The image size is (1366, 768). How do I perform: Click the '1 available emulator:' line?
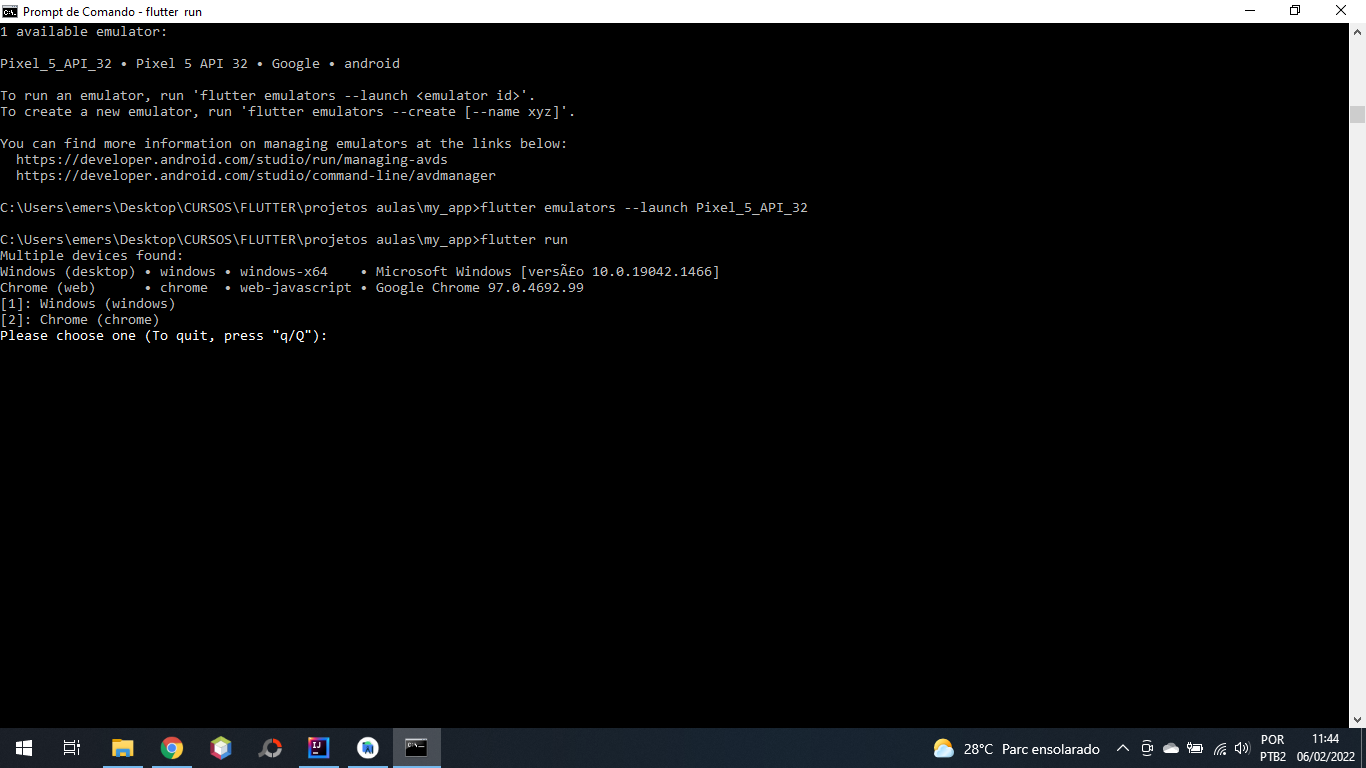[x=84, y=32]
